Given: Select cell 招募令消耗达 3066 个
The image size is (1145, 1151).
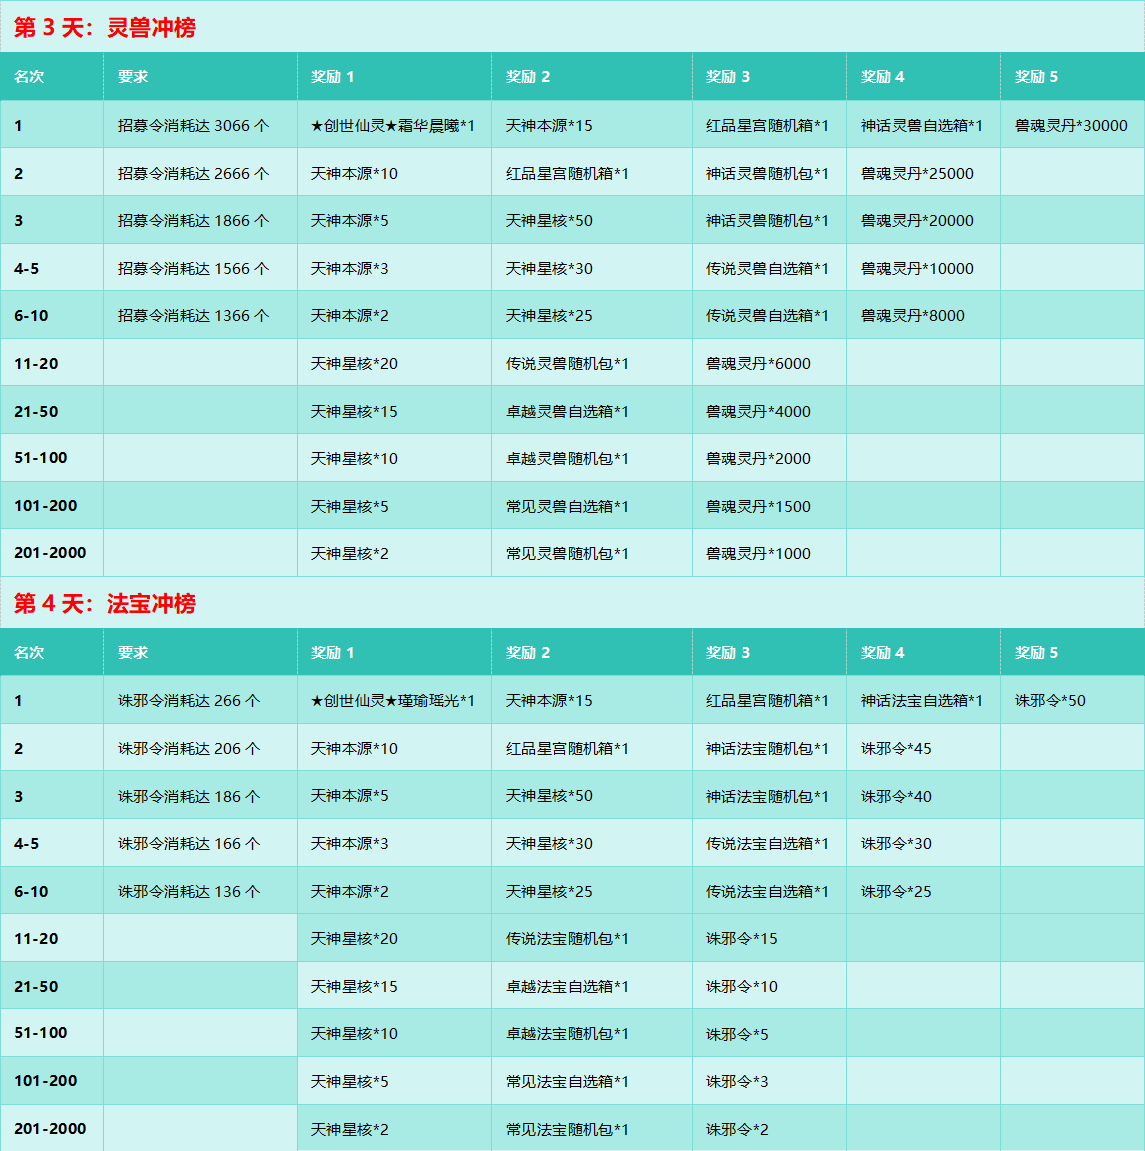Looking at the screenshot, I should tap(194, 126).
